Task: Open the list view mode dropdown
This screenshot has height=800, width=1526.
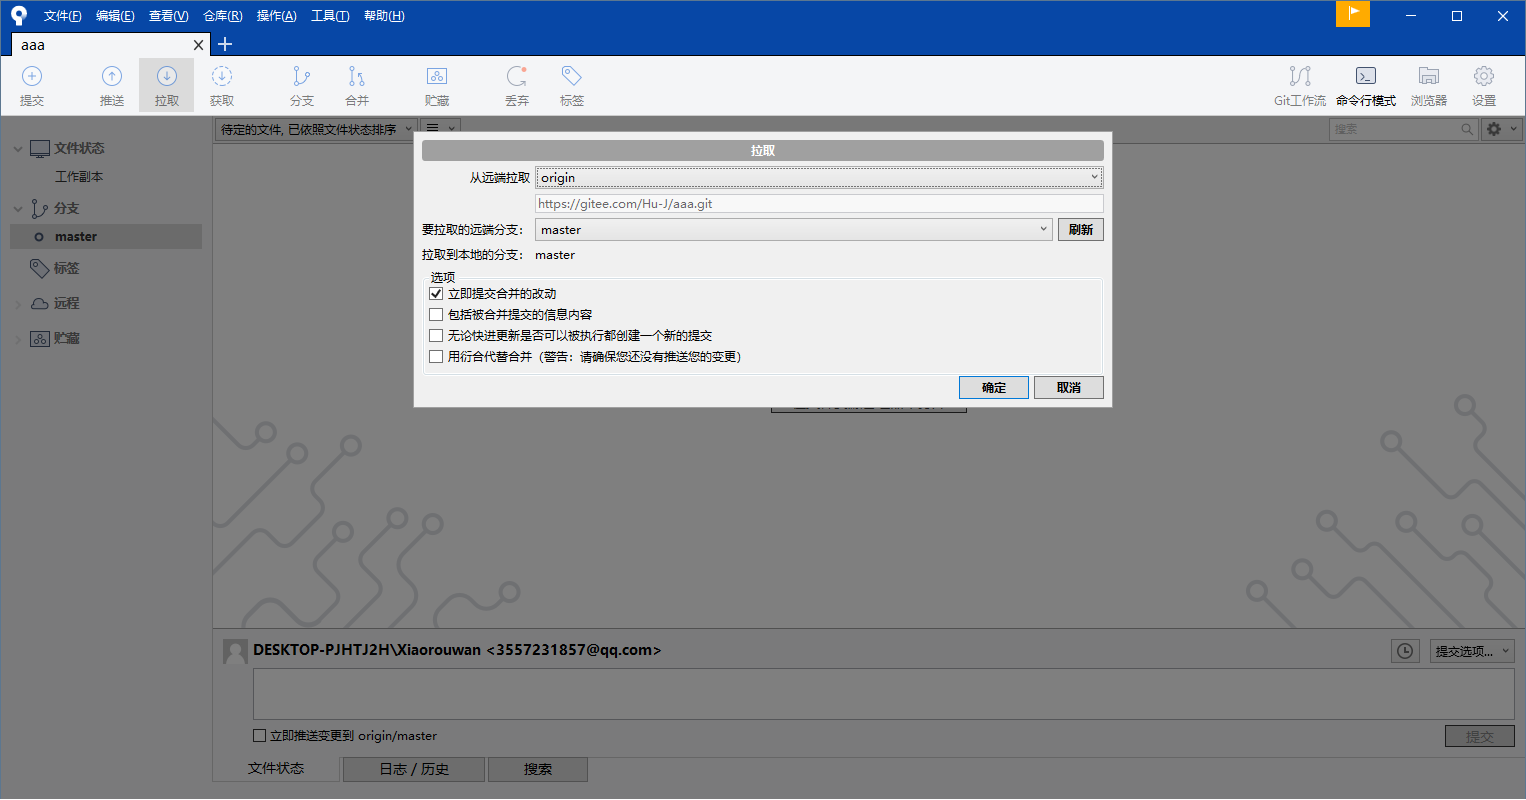Action: 440,129
